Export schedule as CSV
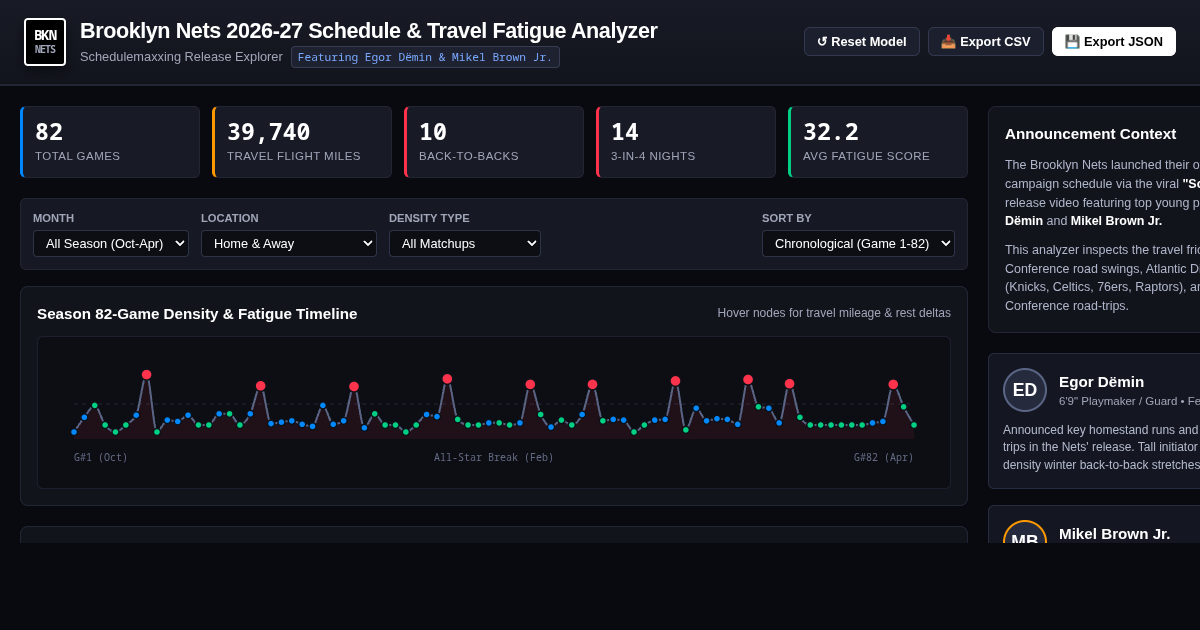The height and width of the screenshot is (630, 1200). tap(986, 41)
